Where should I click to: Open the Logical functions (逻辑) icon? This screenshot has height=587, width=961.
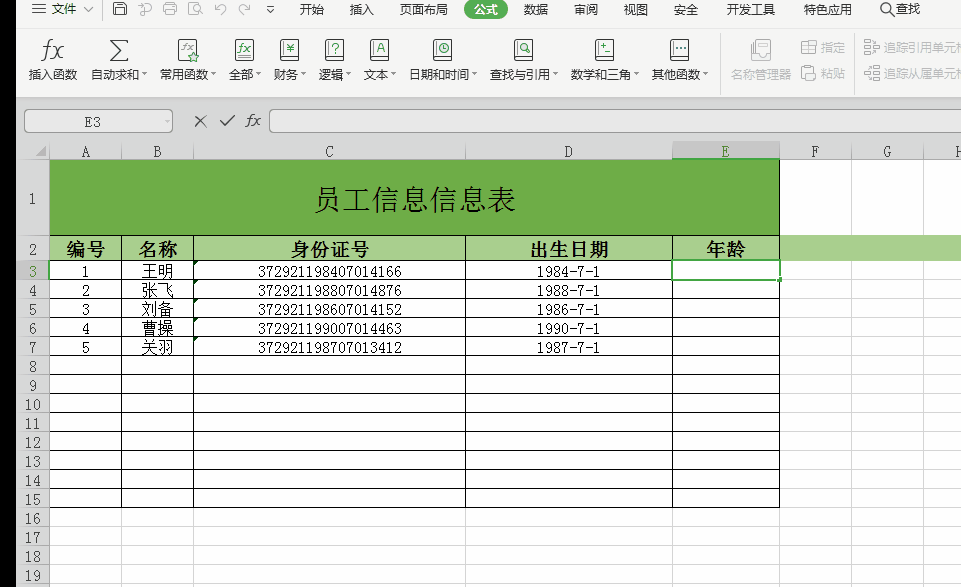(x=334, y=50)
